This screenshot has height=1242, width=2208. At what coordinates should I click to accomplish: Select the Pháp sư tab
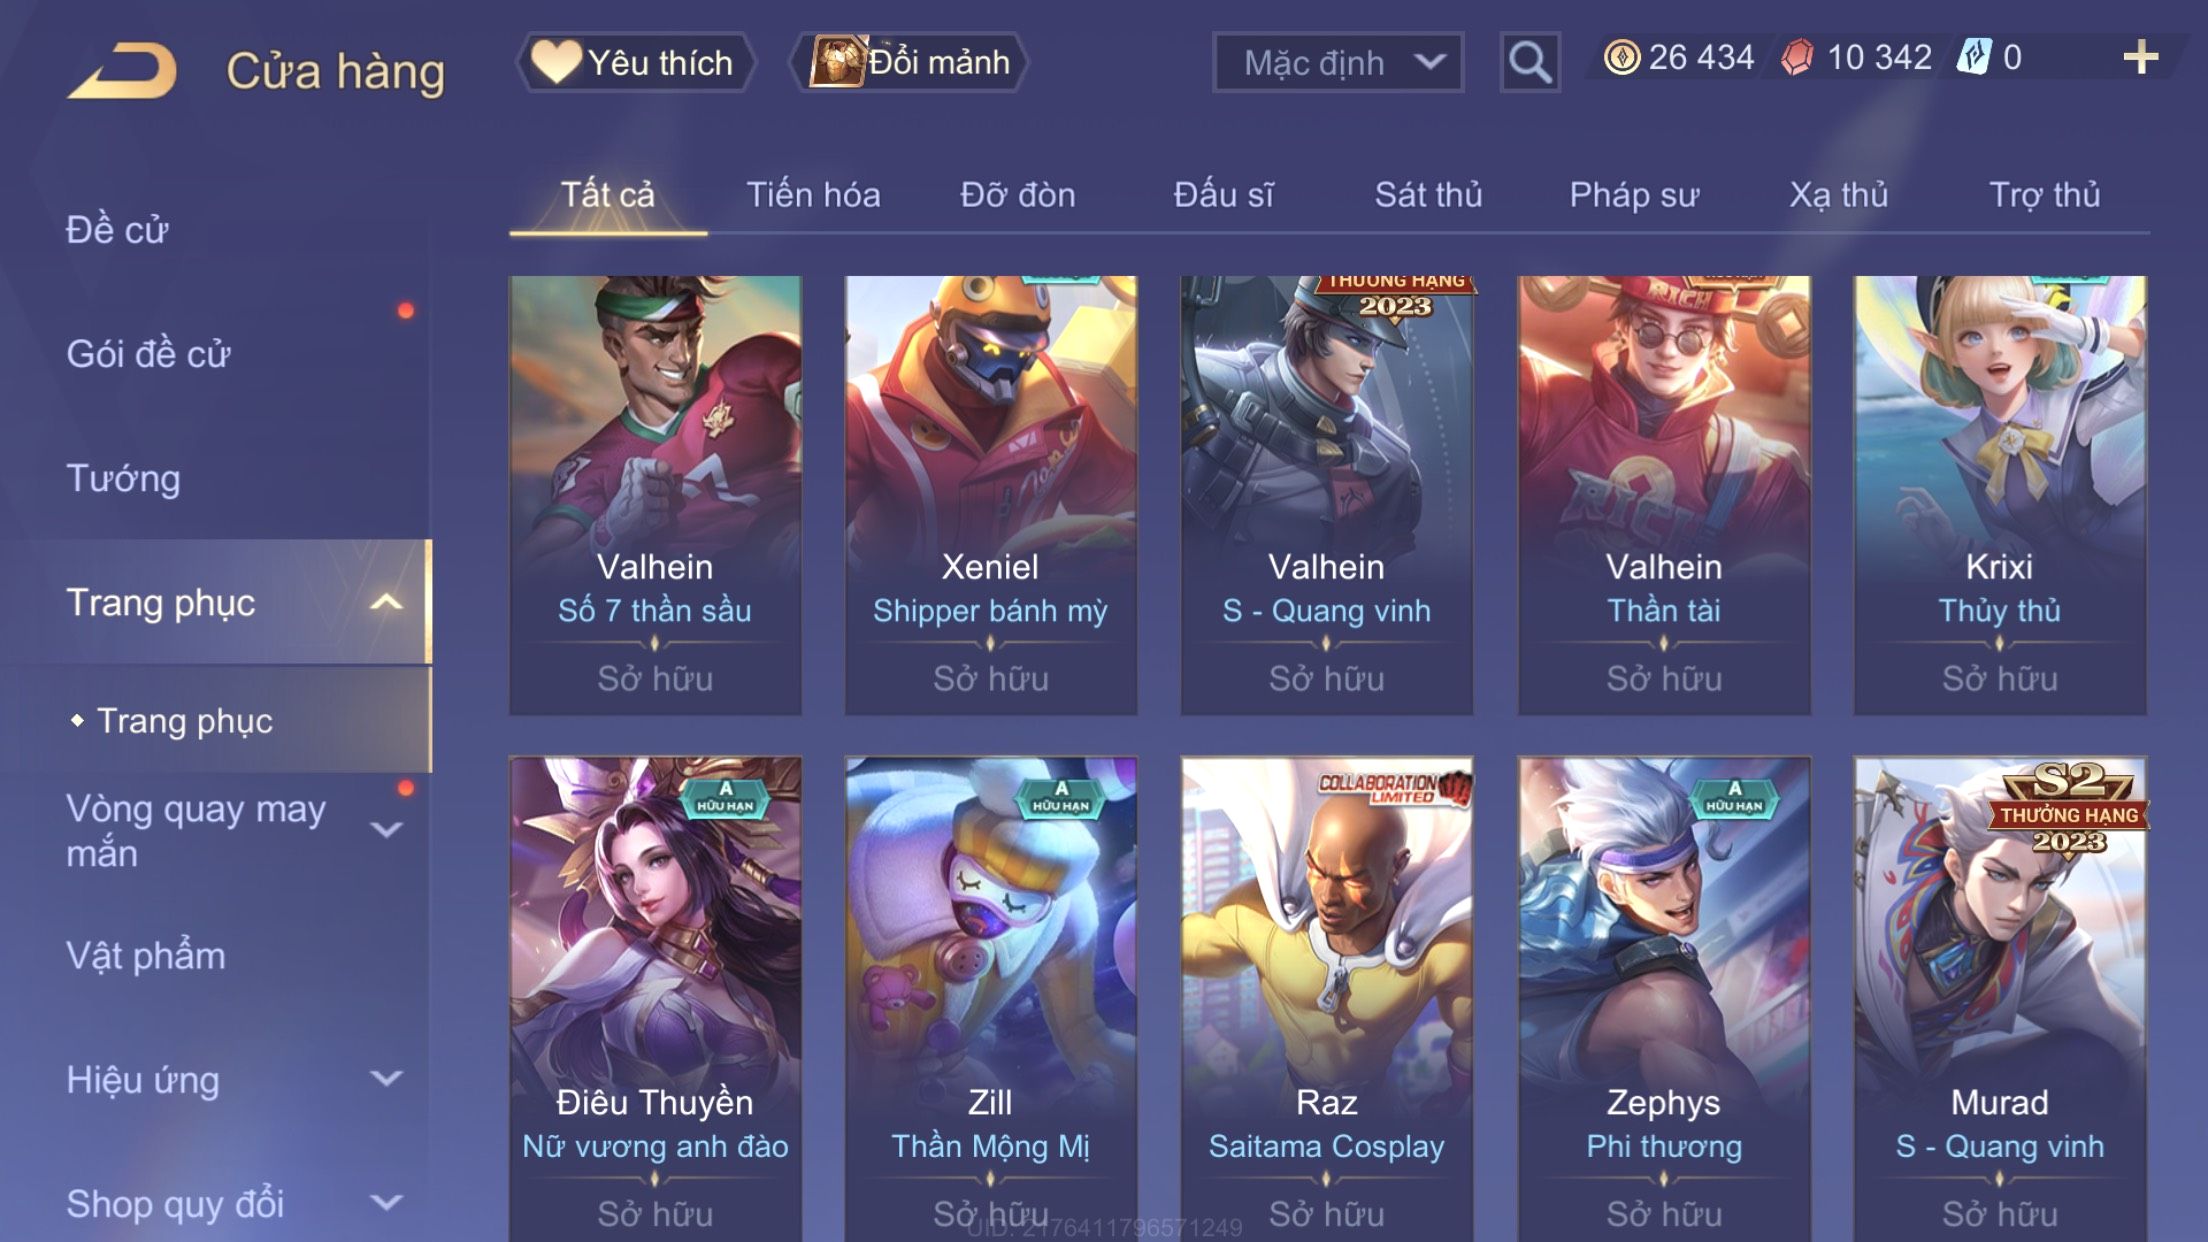(x=1634, y=195)
